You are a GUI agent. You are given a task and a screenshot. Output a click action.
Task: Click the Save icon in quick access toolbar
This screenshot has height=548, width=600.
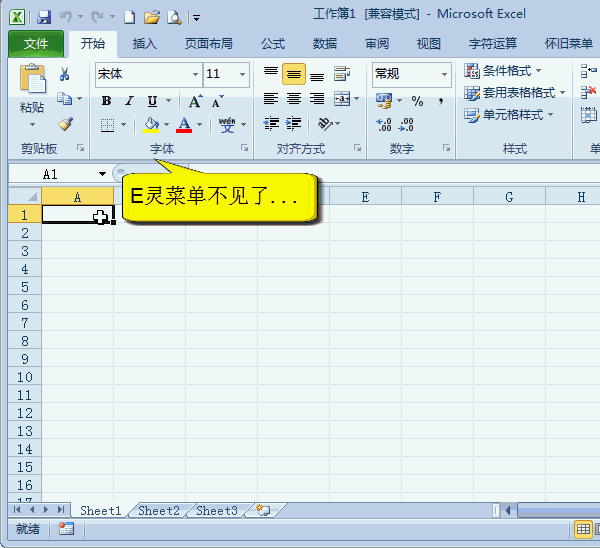44,17
